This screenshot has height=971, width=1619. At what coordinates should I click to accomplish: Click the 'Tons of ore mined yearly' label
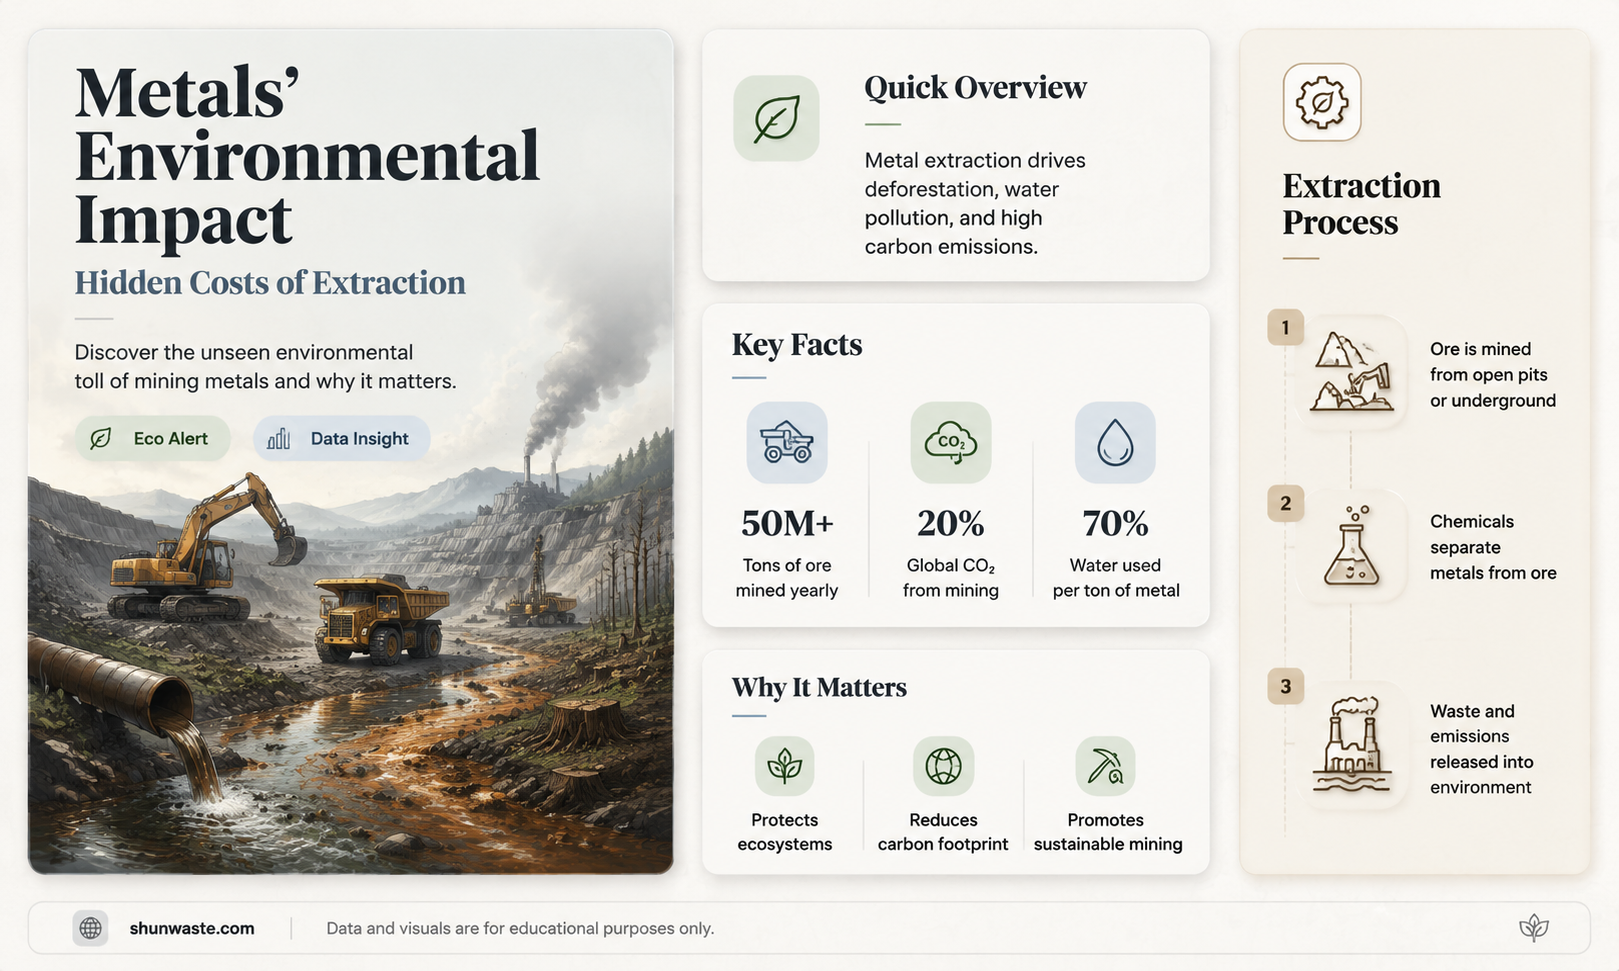coord(787,578)
